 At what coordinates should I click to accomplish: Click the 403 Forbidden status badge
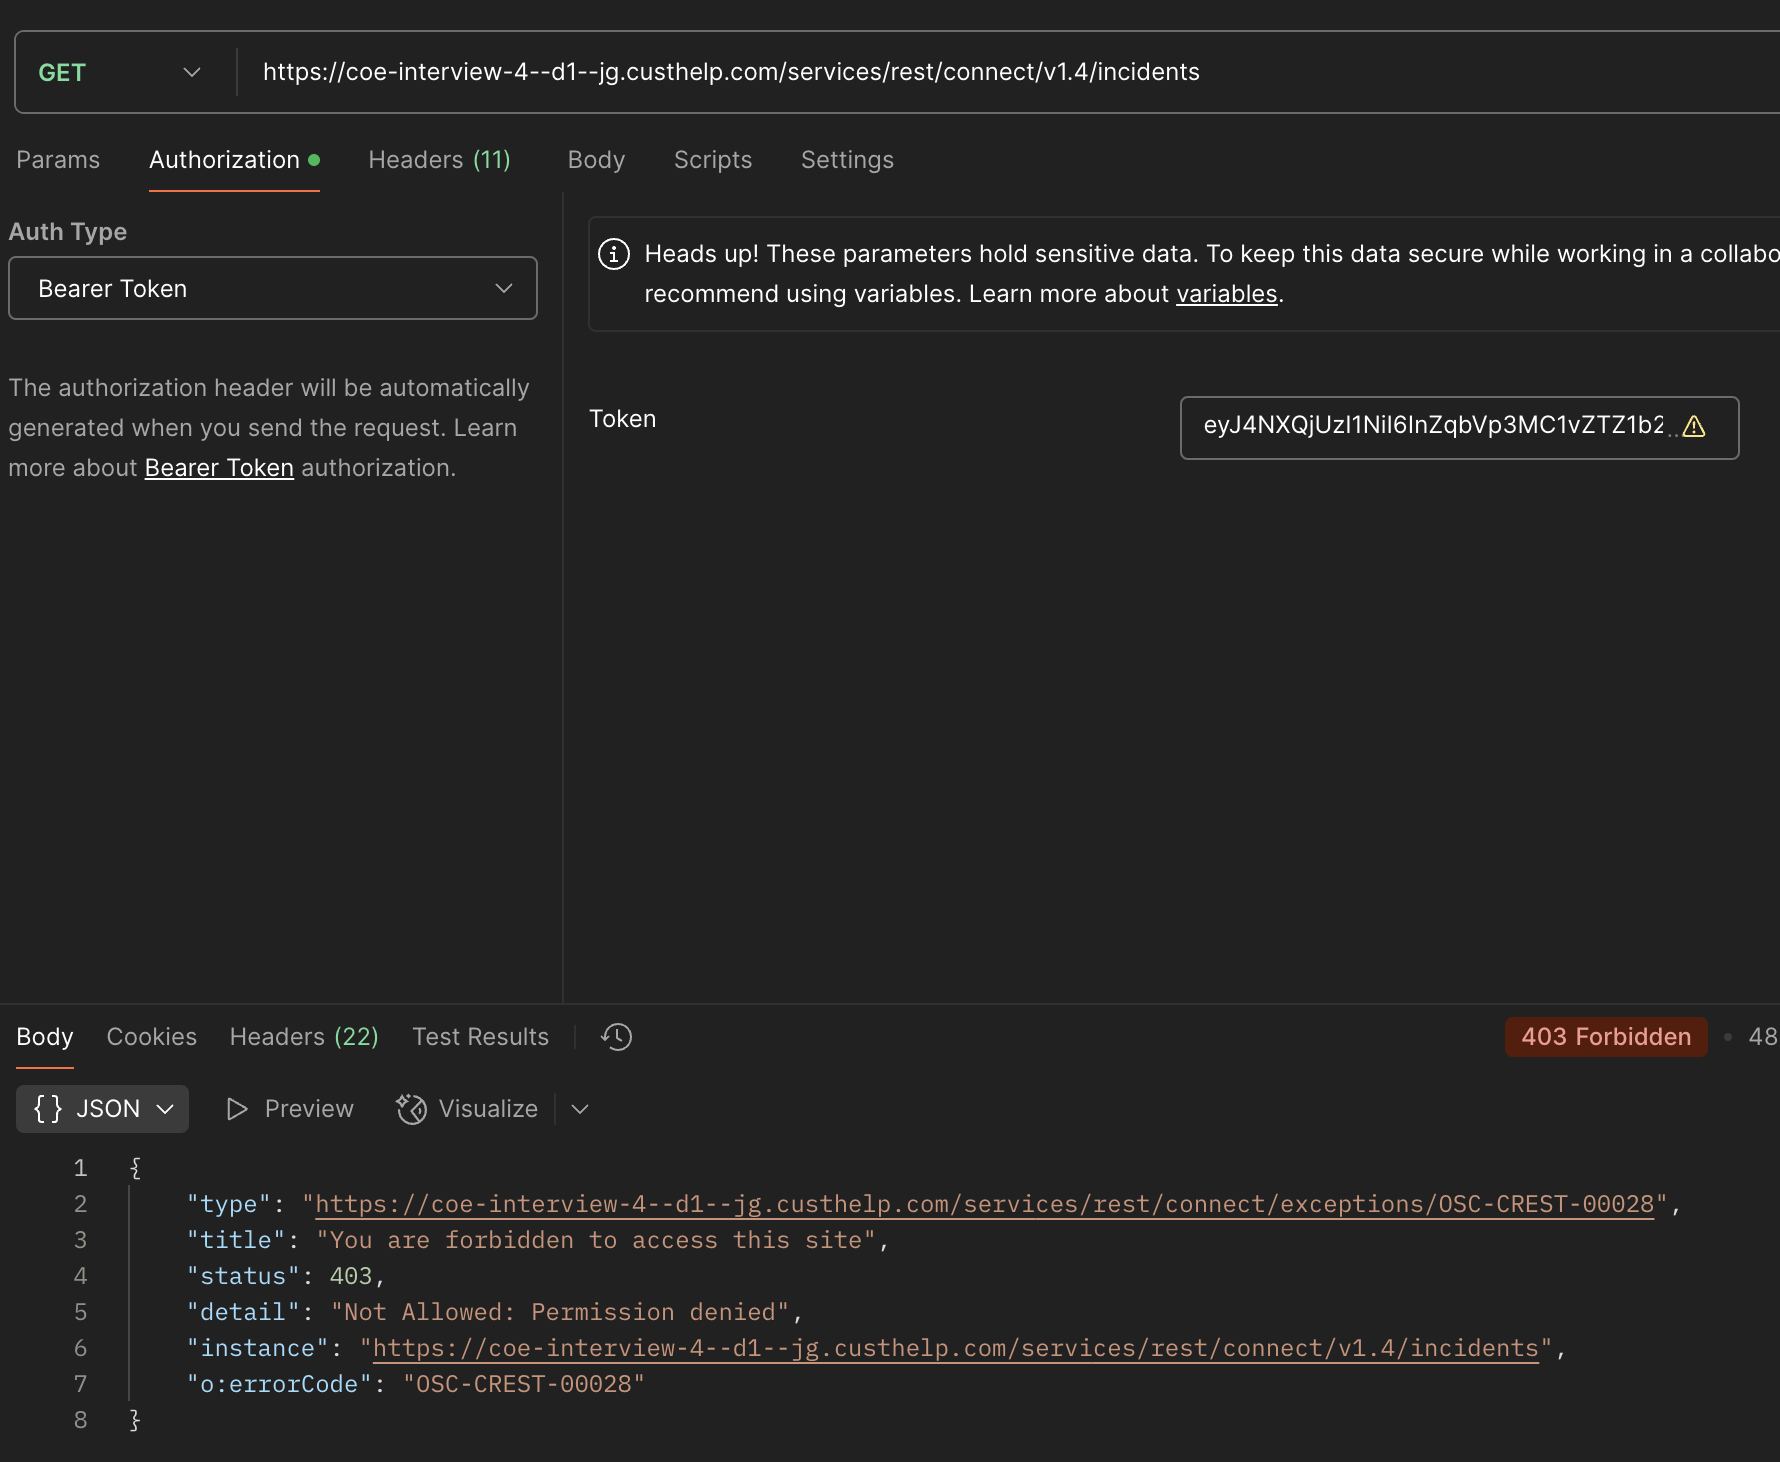(x=1605, y=1037)
